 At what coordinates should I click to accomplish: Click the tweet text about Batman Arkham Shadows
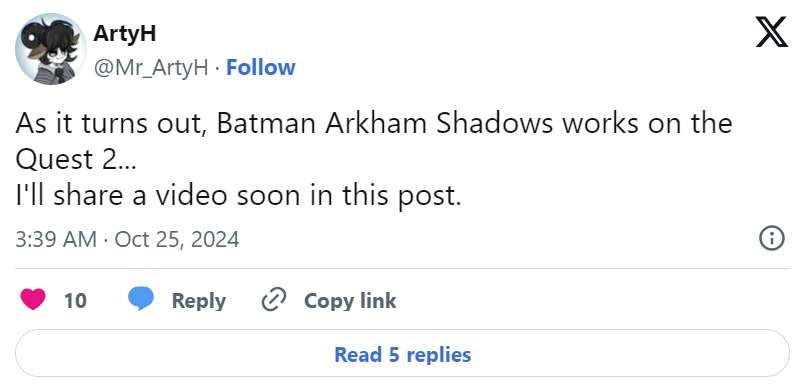pos(374,159)
